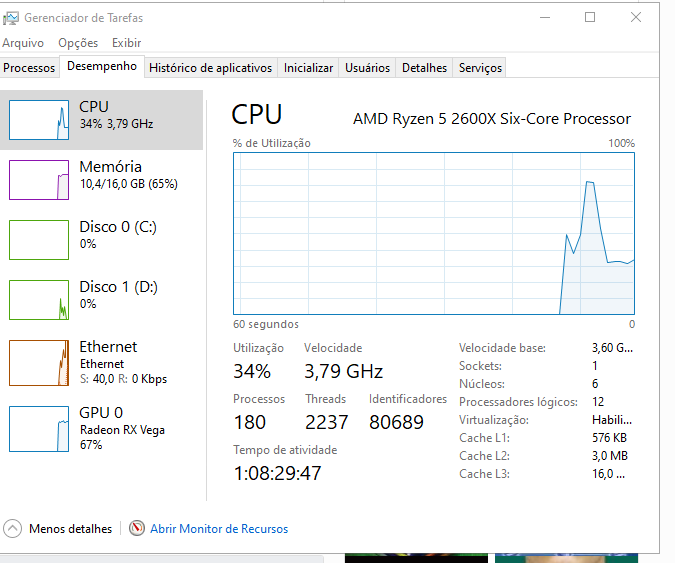Click the 3,79 GHz Velocidade value

tap(344, 371)
